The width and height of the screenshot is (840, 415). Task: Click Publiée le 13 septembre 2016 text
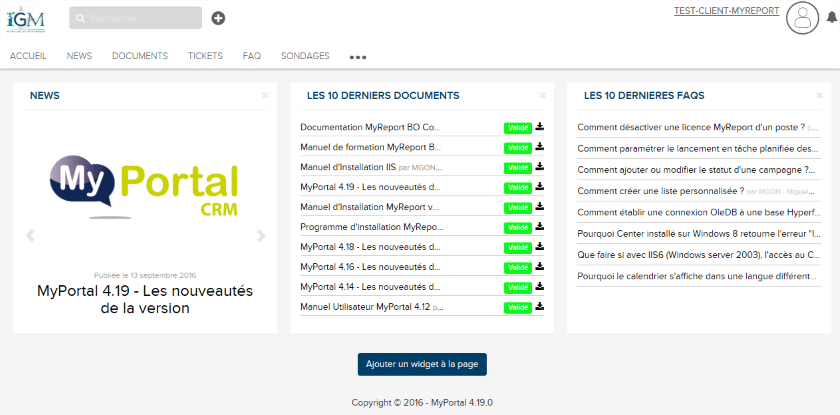[145, 275]
